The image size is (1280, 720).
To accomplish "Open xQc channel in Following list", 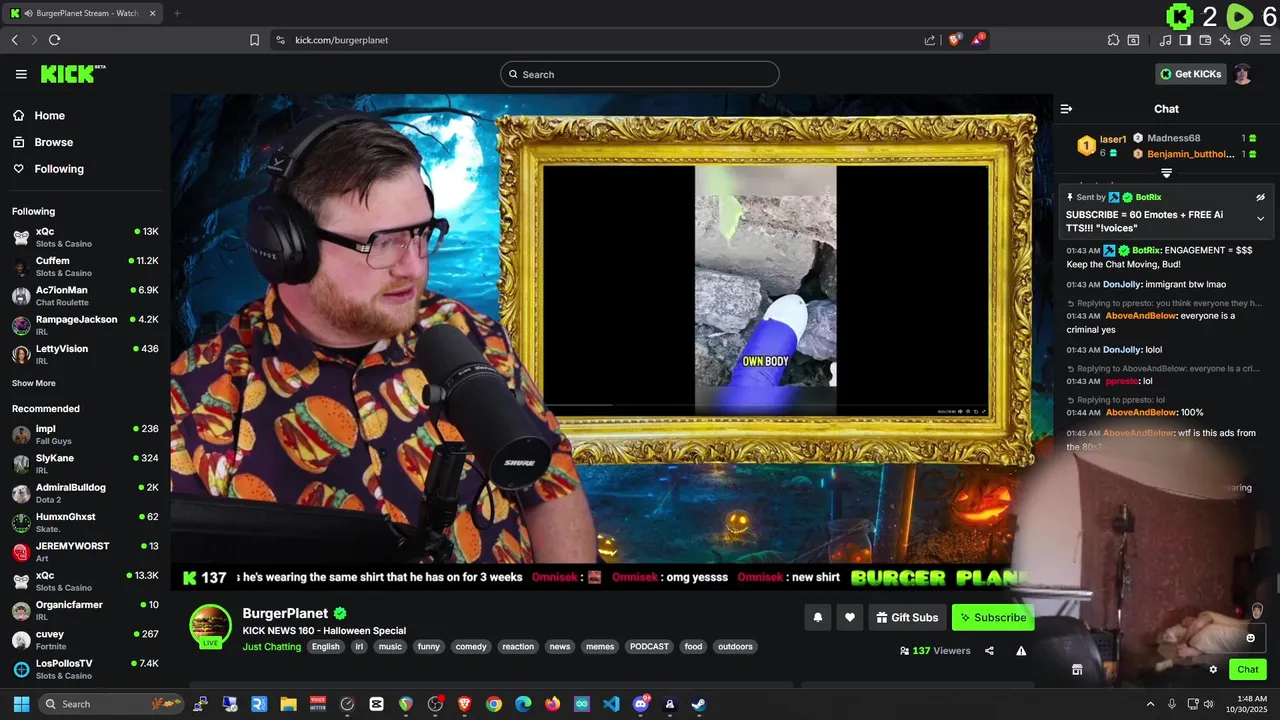I will (x=85, y=237).
